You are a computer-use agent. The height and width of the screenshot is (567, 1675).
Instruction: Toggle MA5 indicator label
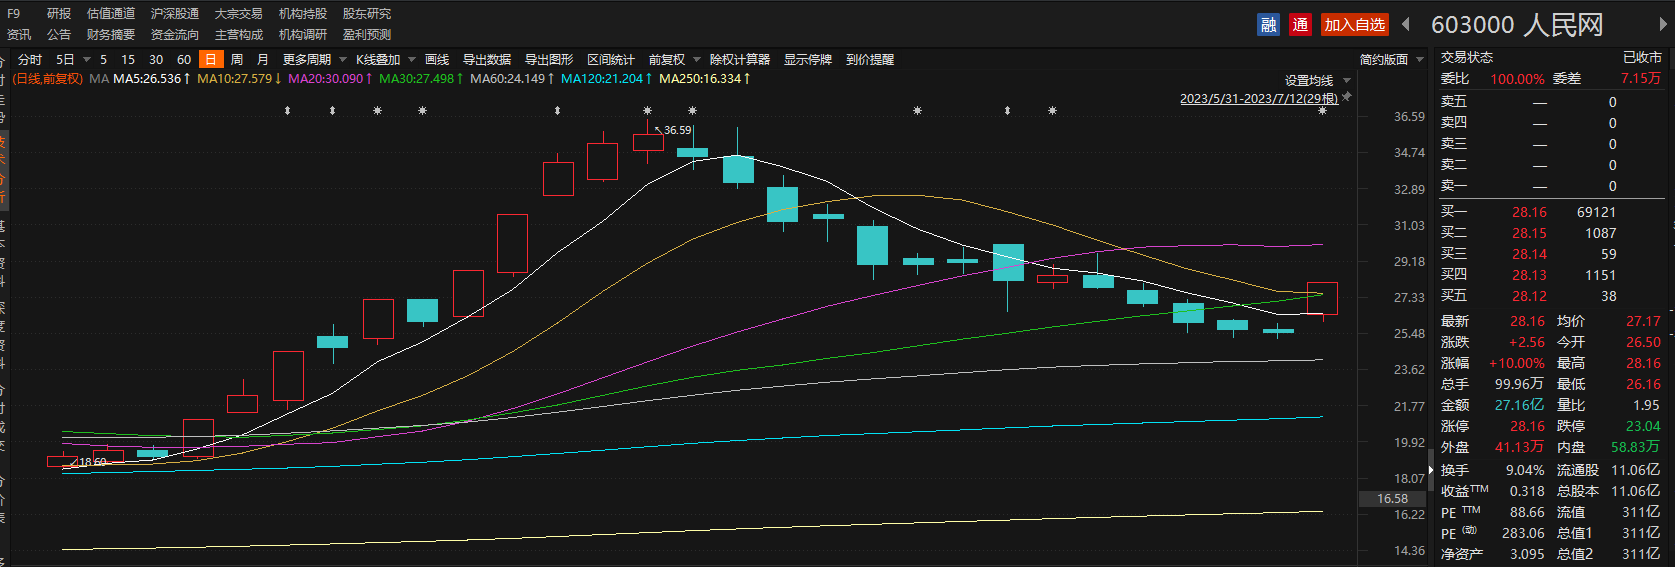[152, 78]
